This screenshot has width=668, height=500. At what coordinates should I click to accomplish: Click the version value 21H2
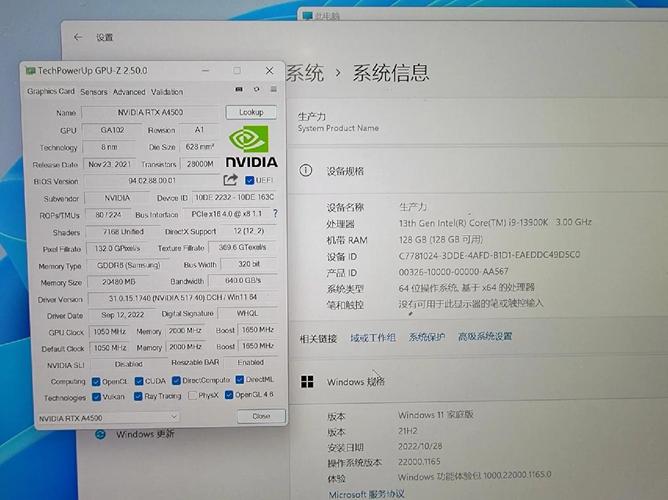(408, 431)
